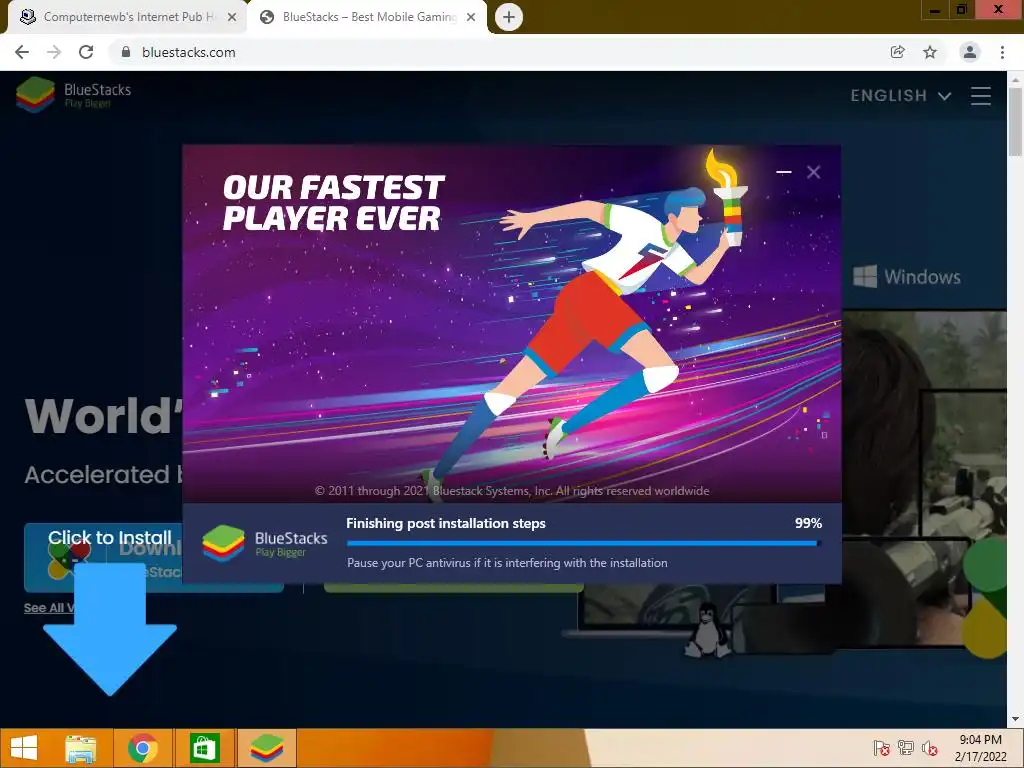Click the padlock site info icon
The height and width of the screenshot is (768, 1024).
126,52
